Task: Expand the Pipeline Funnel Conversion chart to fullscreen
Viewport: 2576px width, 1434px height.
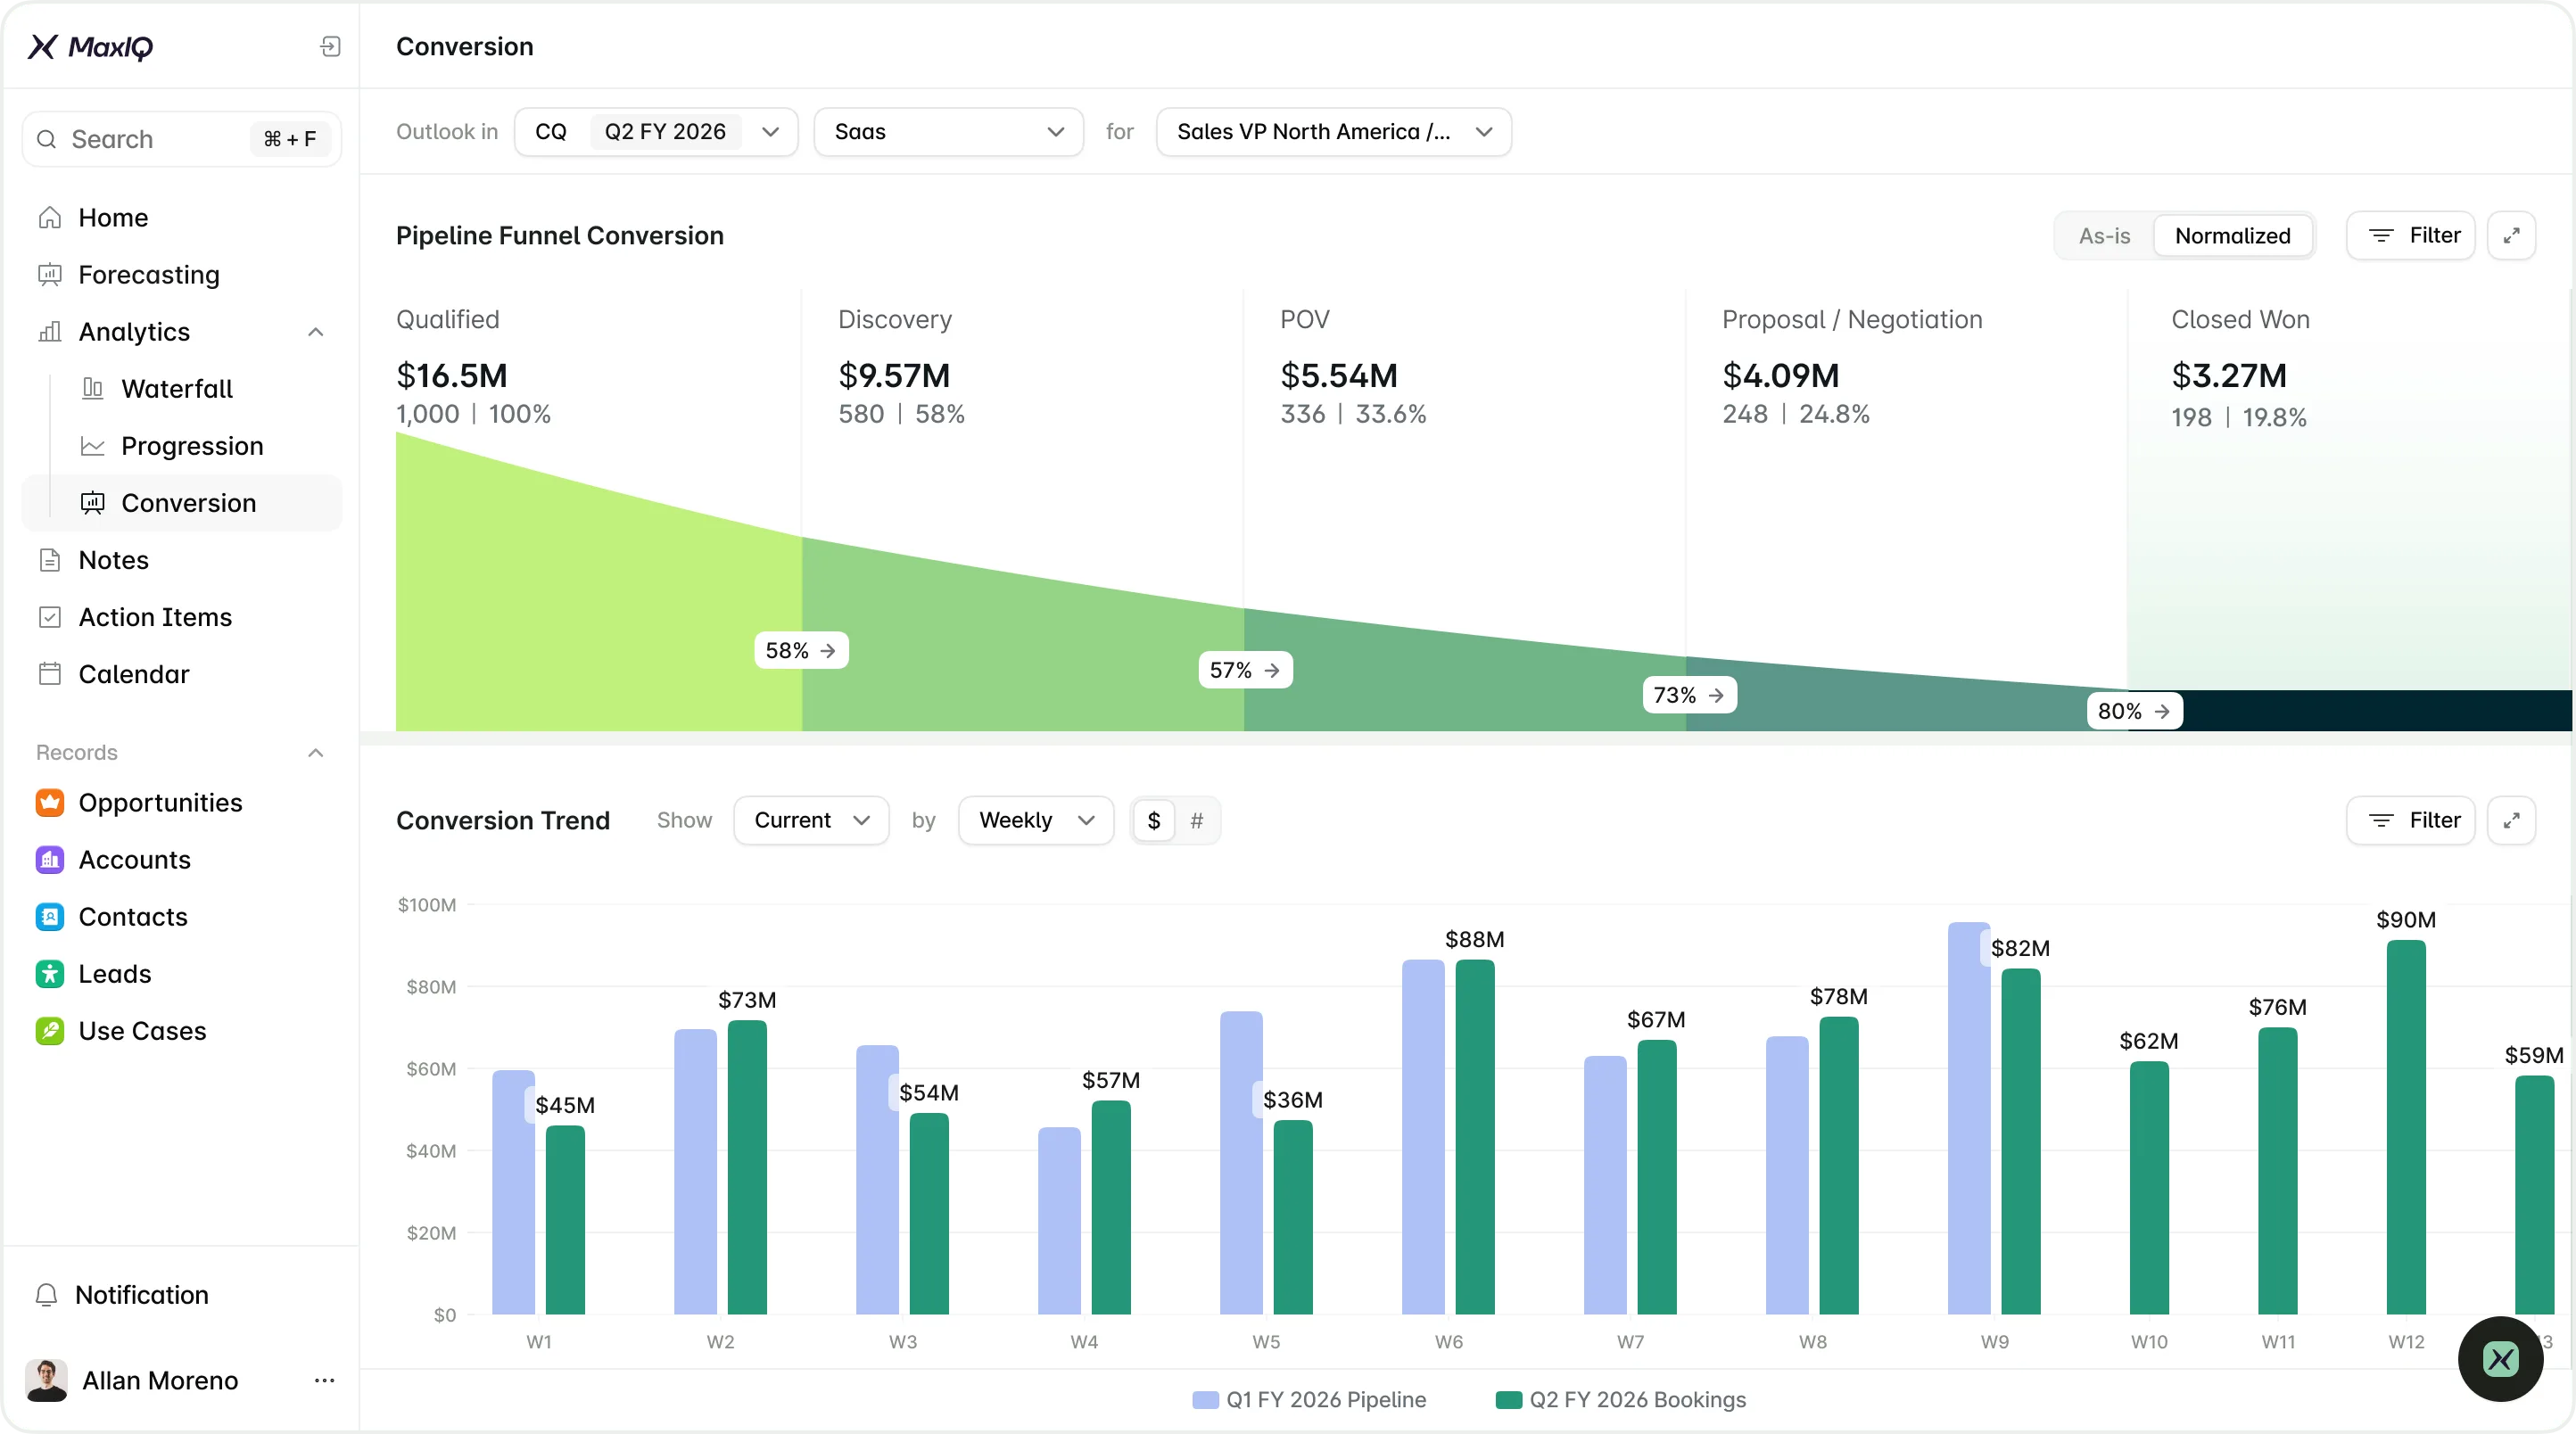Action: [2511, 236]
